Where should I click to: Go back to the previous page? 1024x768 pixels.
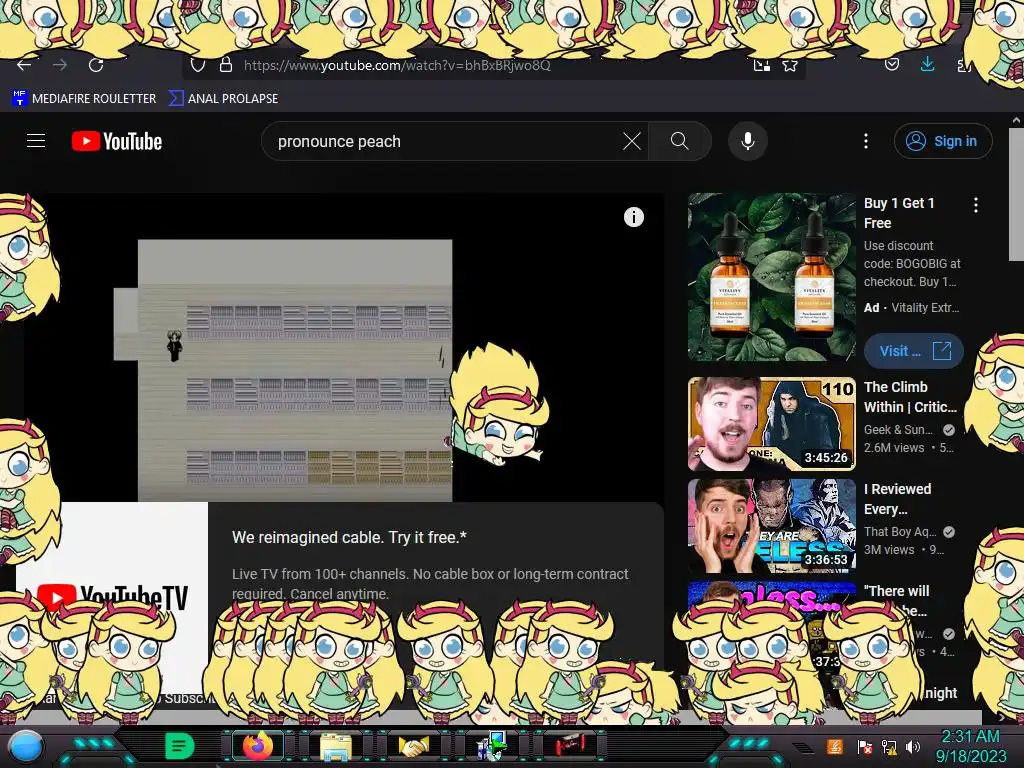(24, 65)
